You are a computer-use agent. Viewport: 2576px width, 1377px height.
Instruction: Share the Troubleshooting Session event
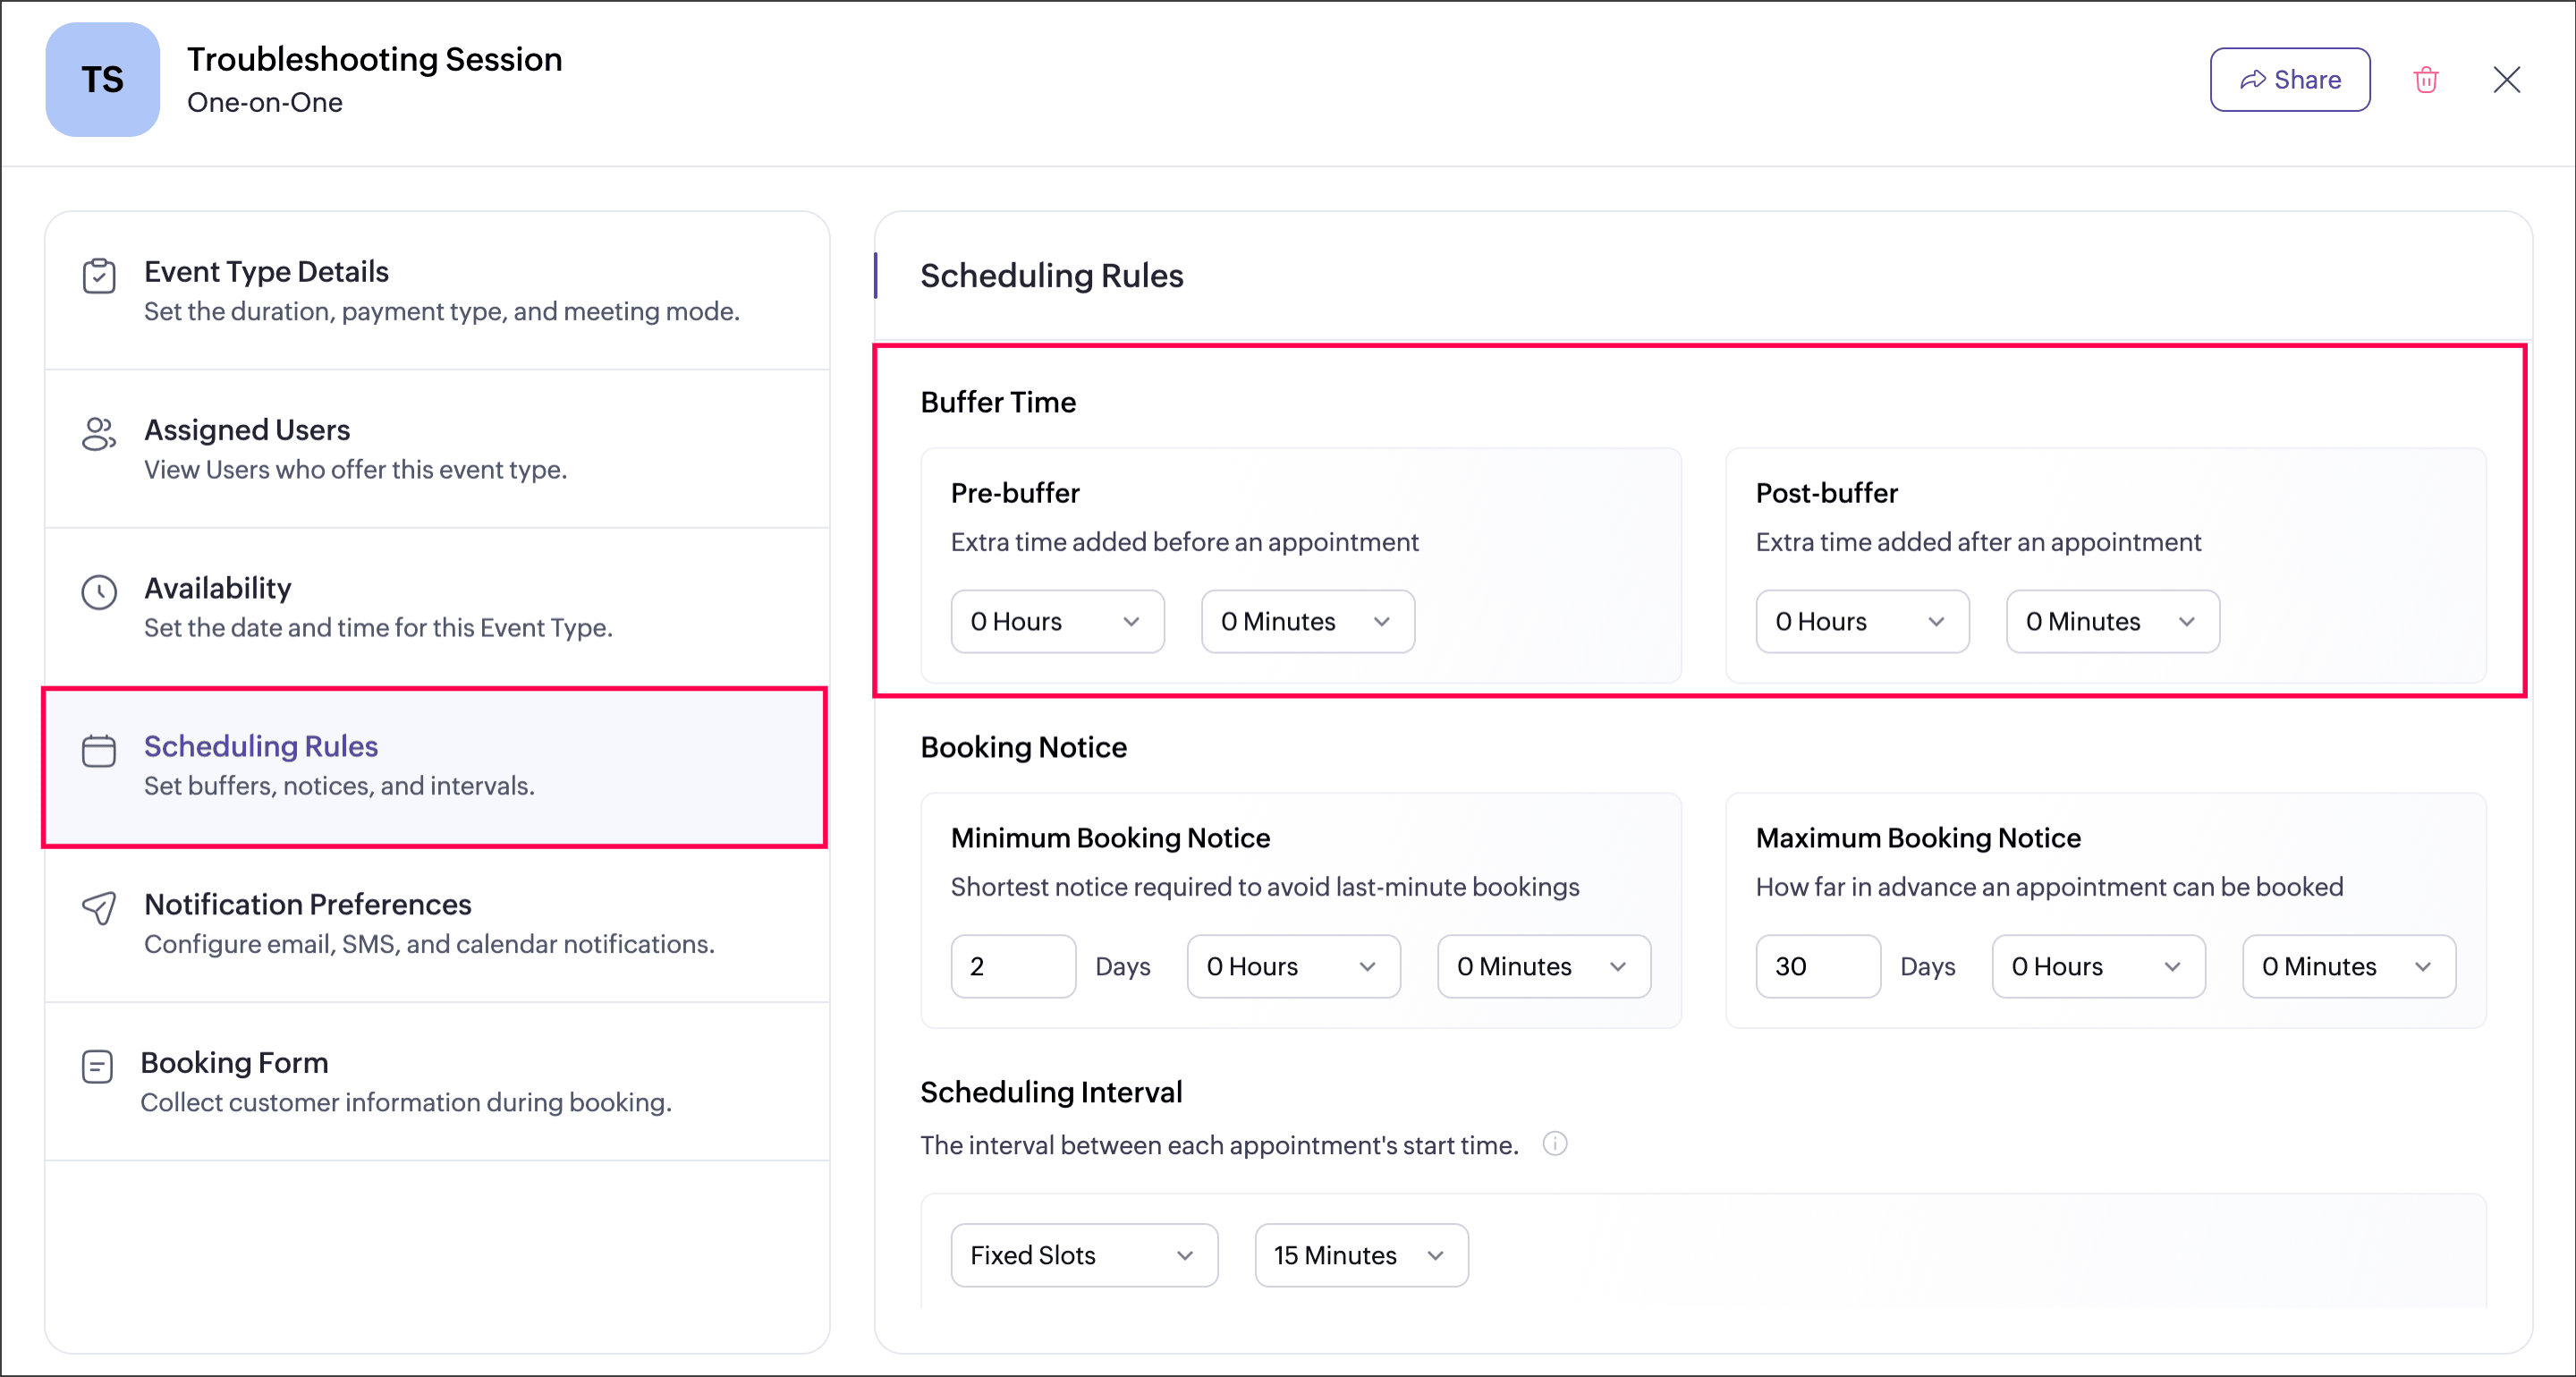click(2289, 80)
